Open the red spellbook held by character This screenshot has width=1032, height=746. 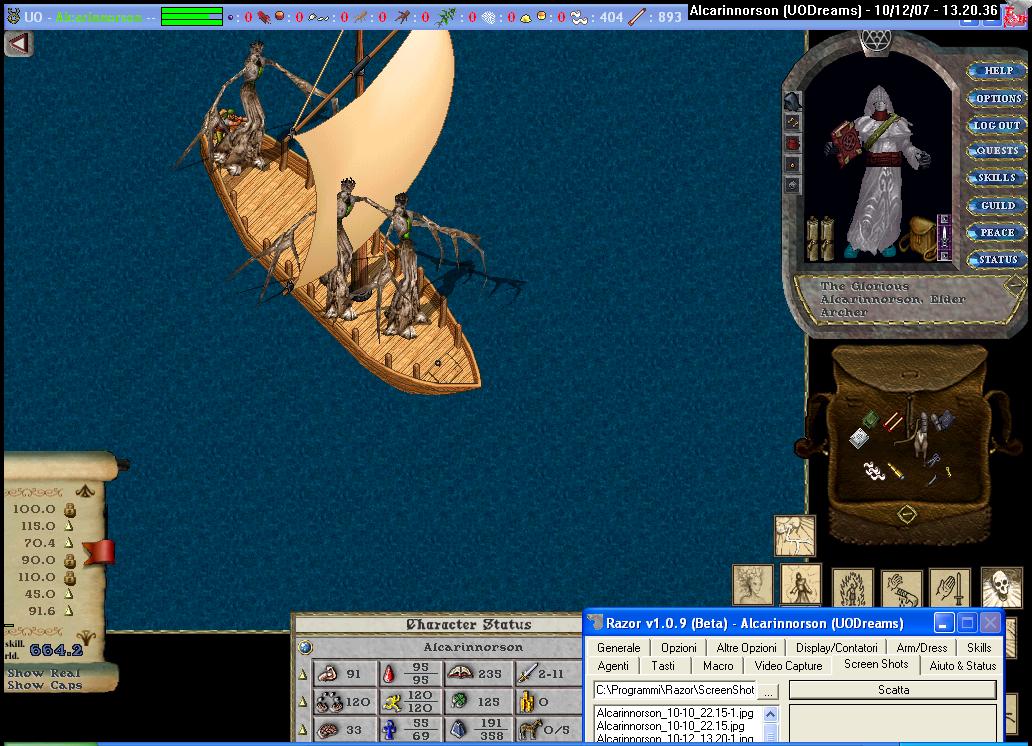click(846, 143)
